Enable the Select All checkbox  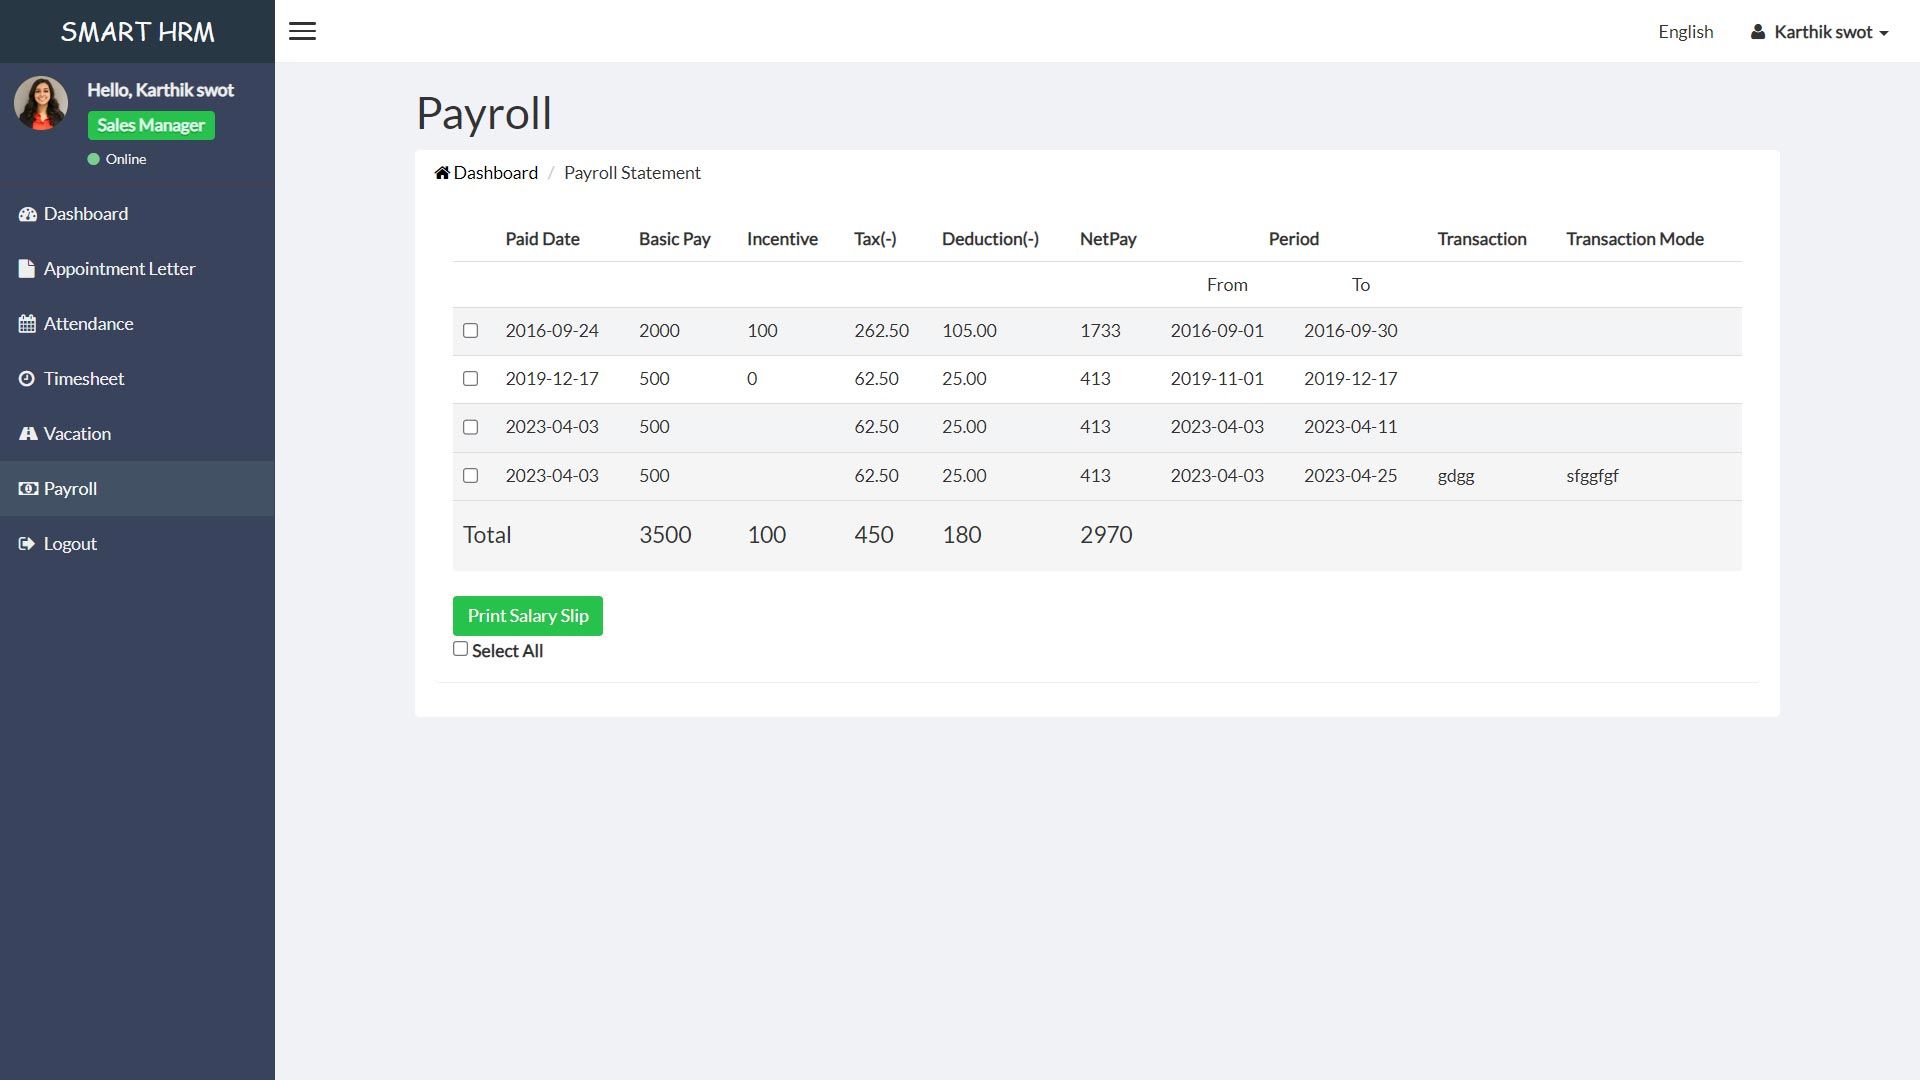point(460,649)
